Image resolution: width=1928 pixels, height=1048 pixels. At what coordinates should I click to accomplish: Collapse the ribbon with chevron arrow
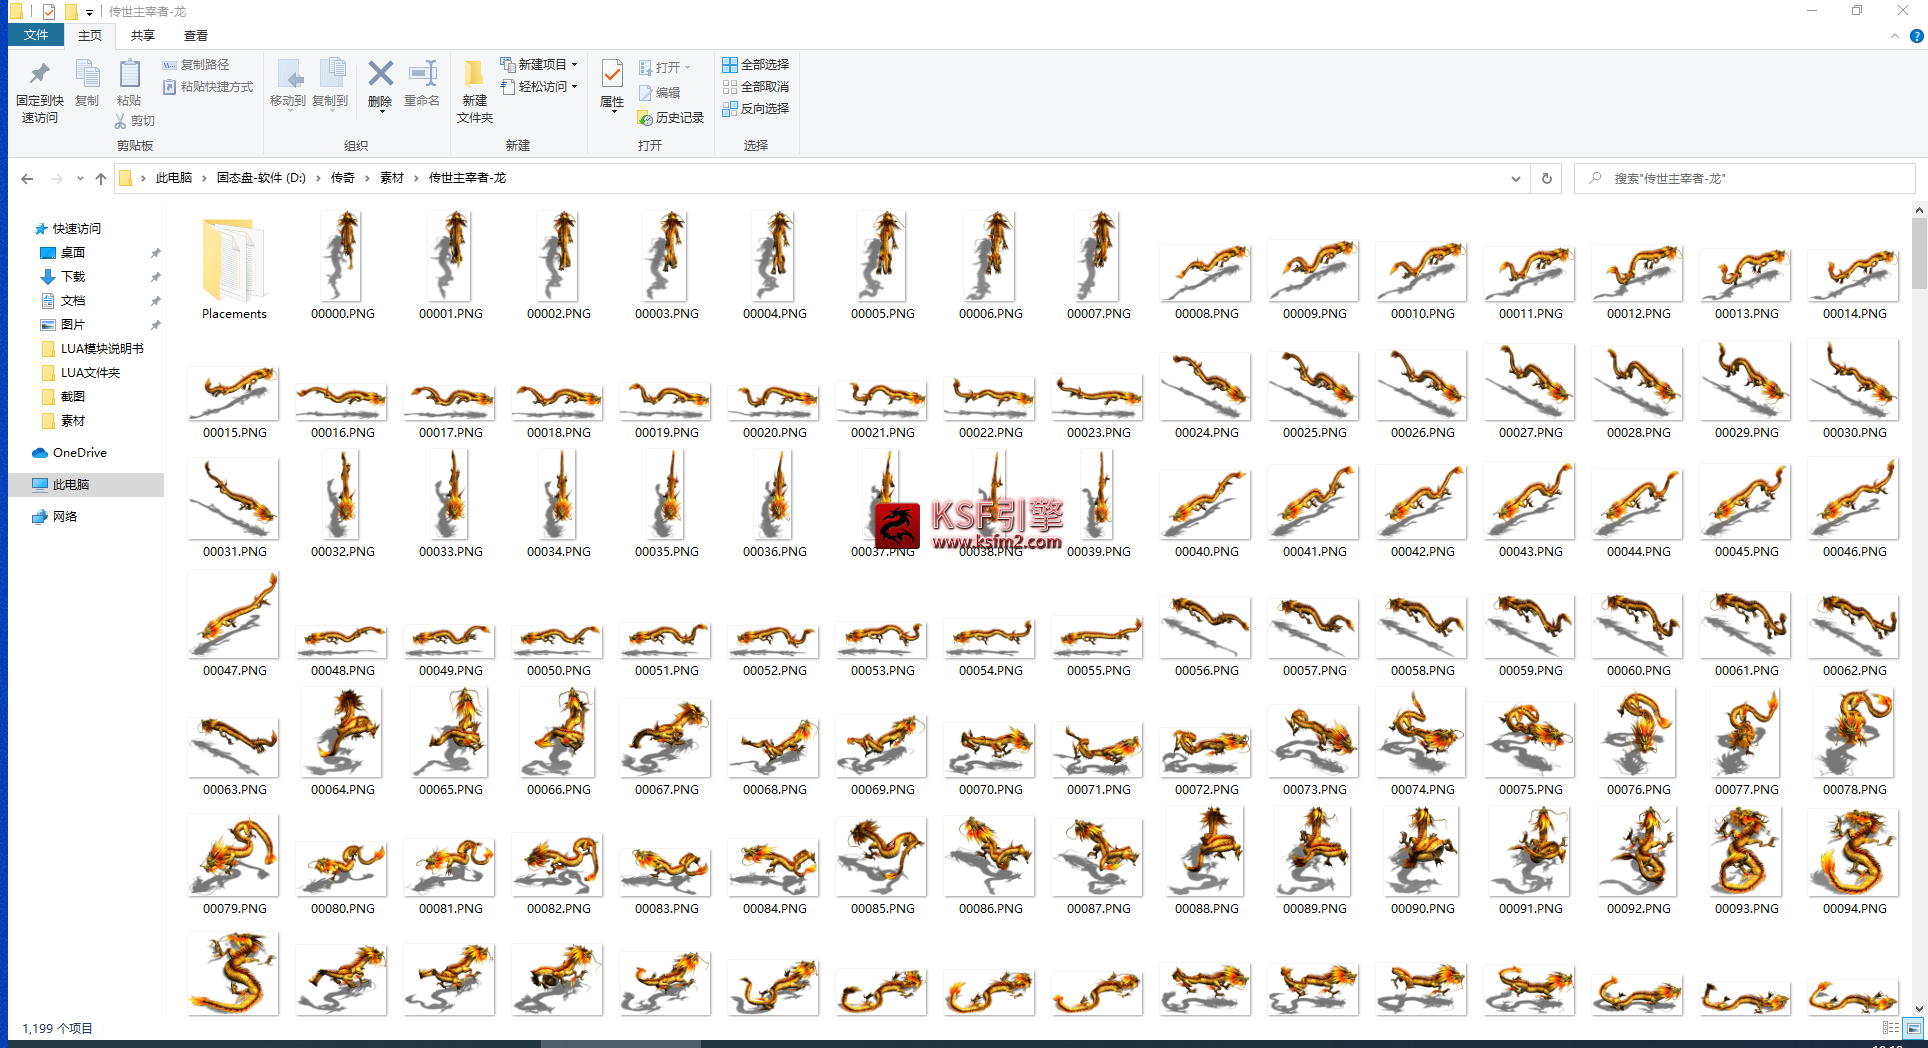coord(1895,36)
